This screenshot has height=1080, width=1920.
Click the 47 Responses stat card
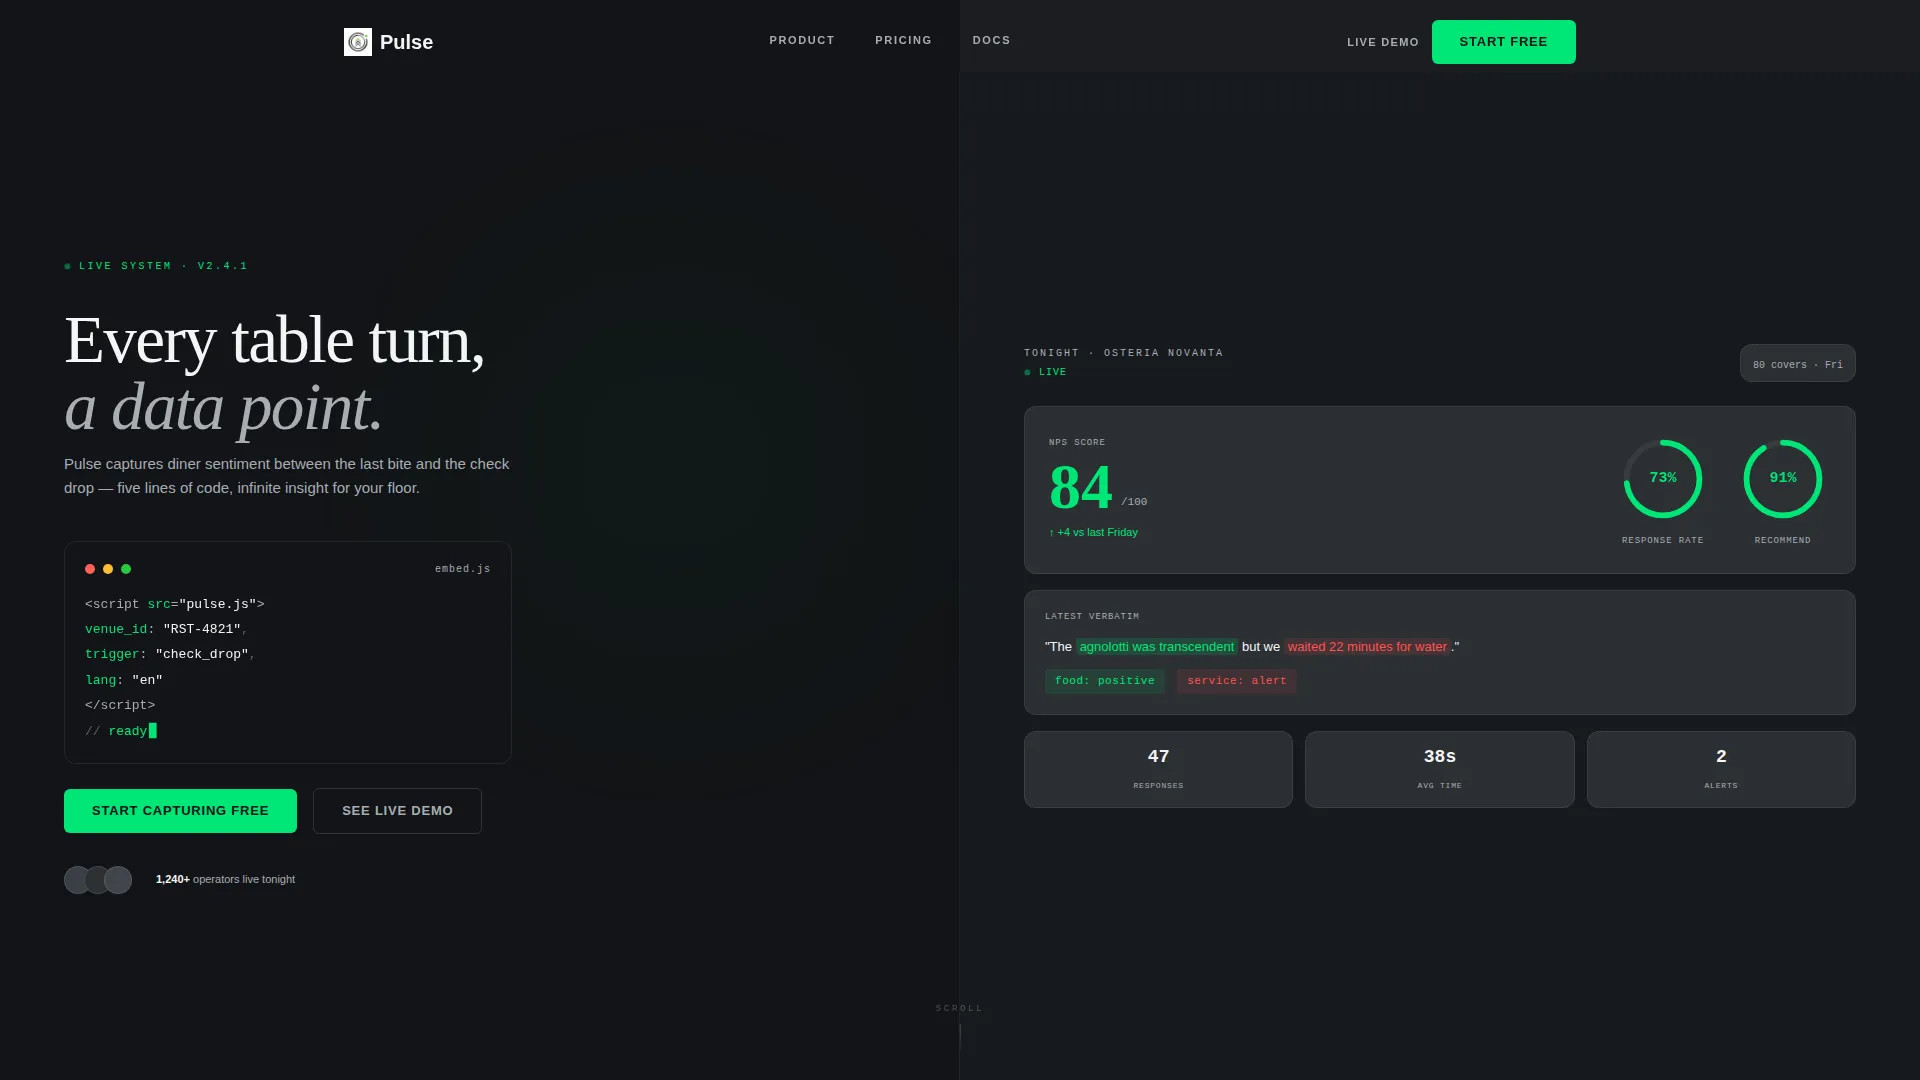1158,769
